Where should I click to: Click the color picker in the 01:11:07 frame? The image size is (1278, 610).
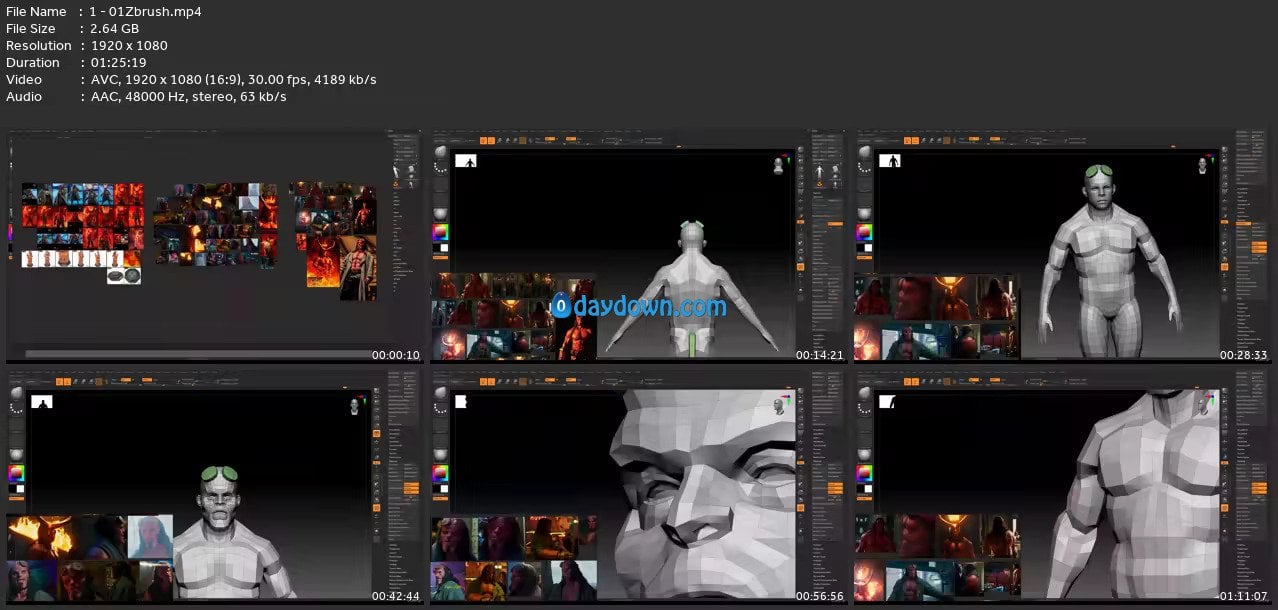[x=864, y=474]
